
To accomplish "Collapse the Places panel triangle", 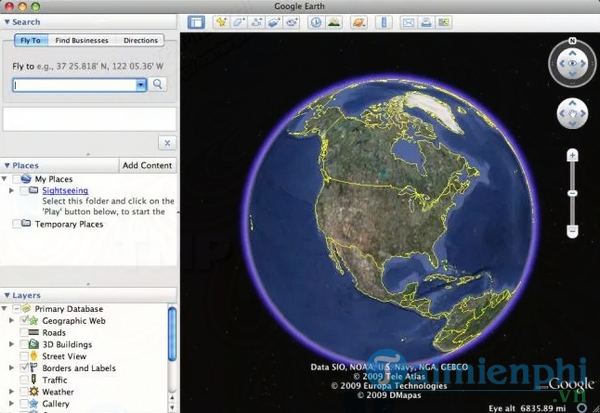I will 7,165.
